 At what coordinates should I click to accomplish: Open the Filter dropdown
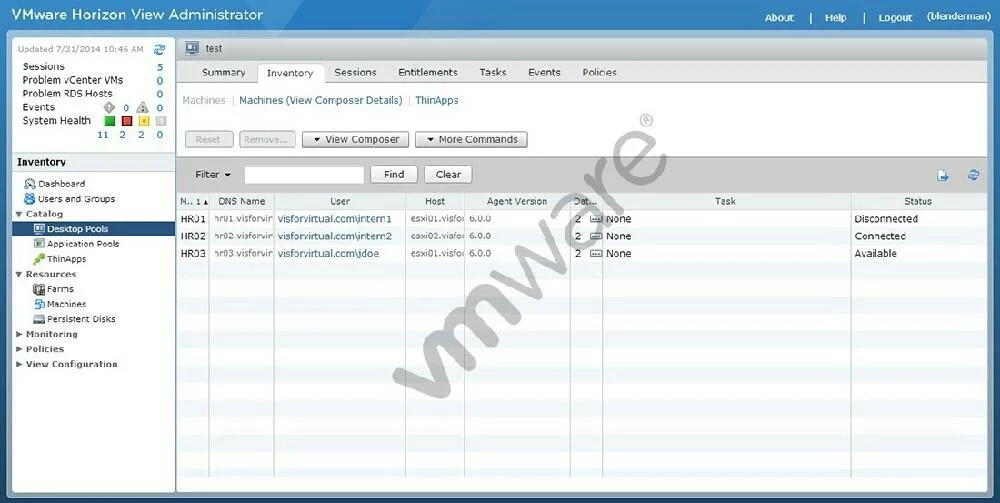pos(213,175)
